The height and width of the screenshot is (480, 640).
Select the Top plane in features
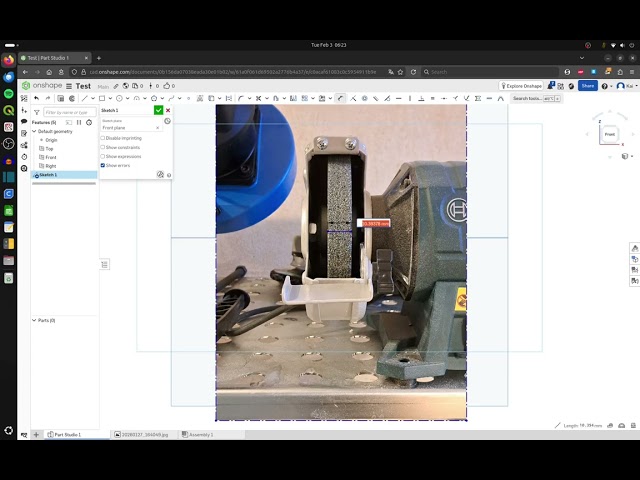point(49,149)
